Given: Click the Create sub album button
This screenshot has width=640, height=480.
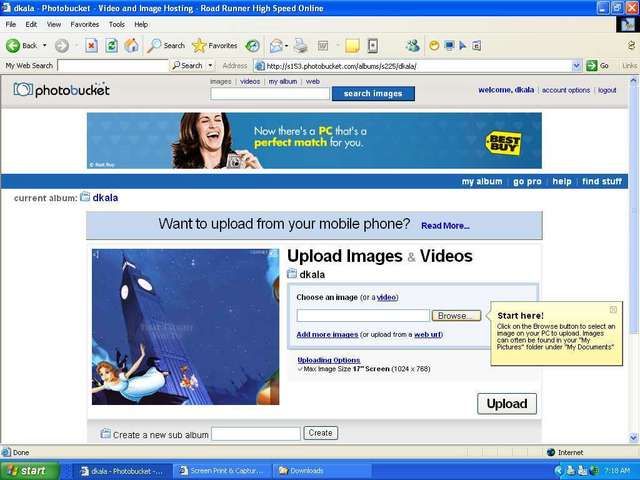Looking at the screenshot, I should pos(320,433).
